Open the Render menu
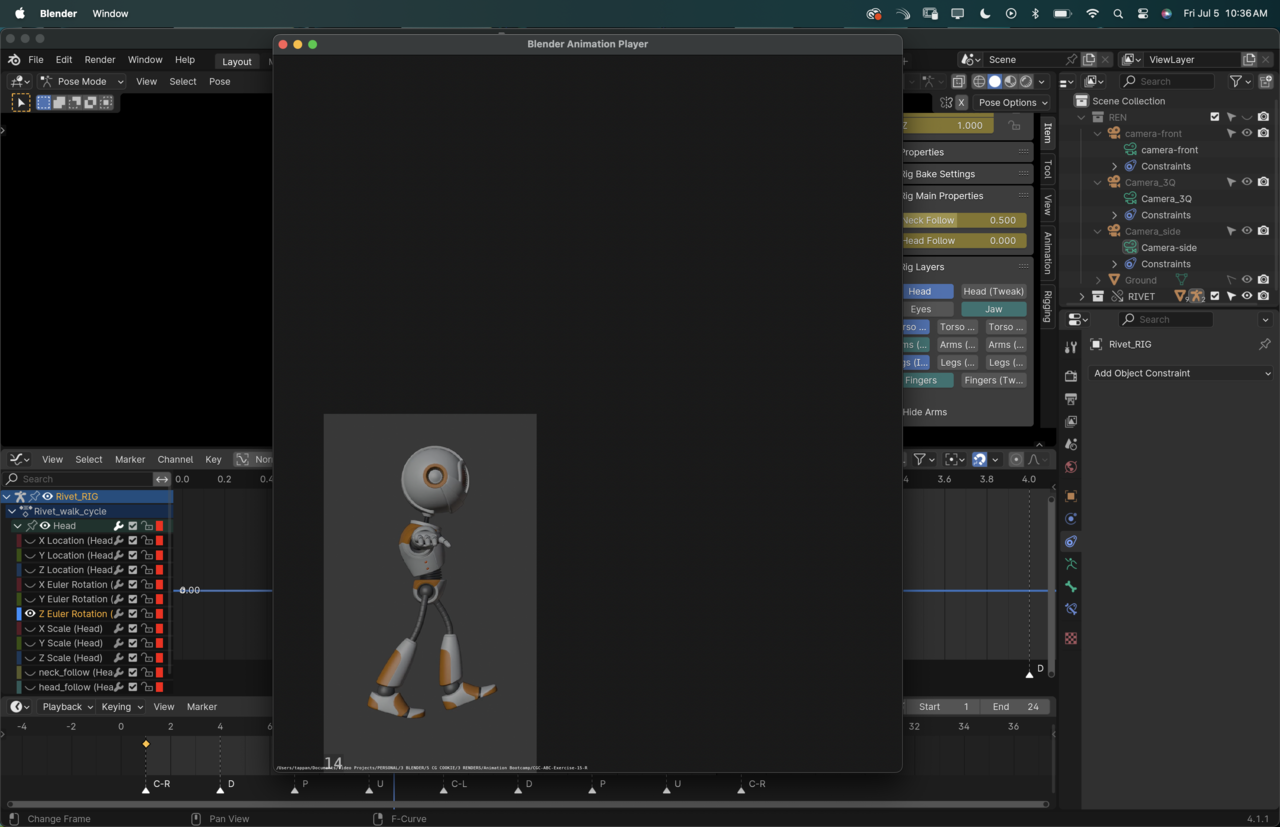 [x=100, y=60]
